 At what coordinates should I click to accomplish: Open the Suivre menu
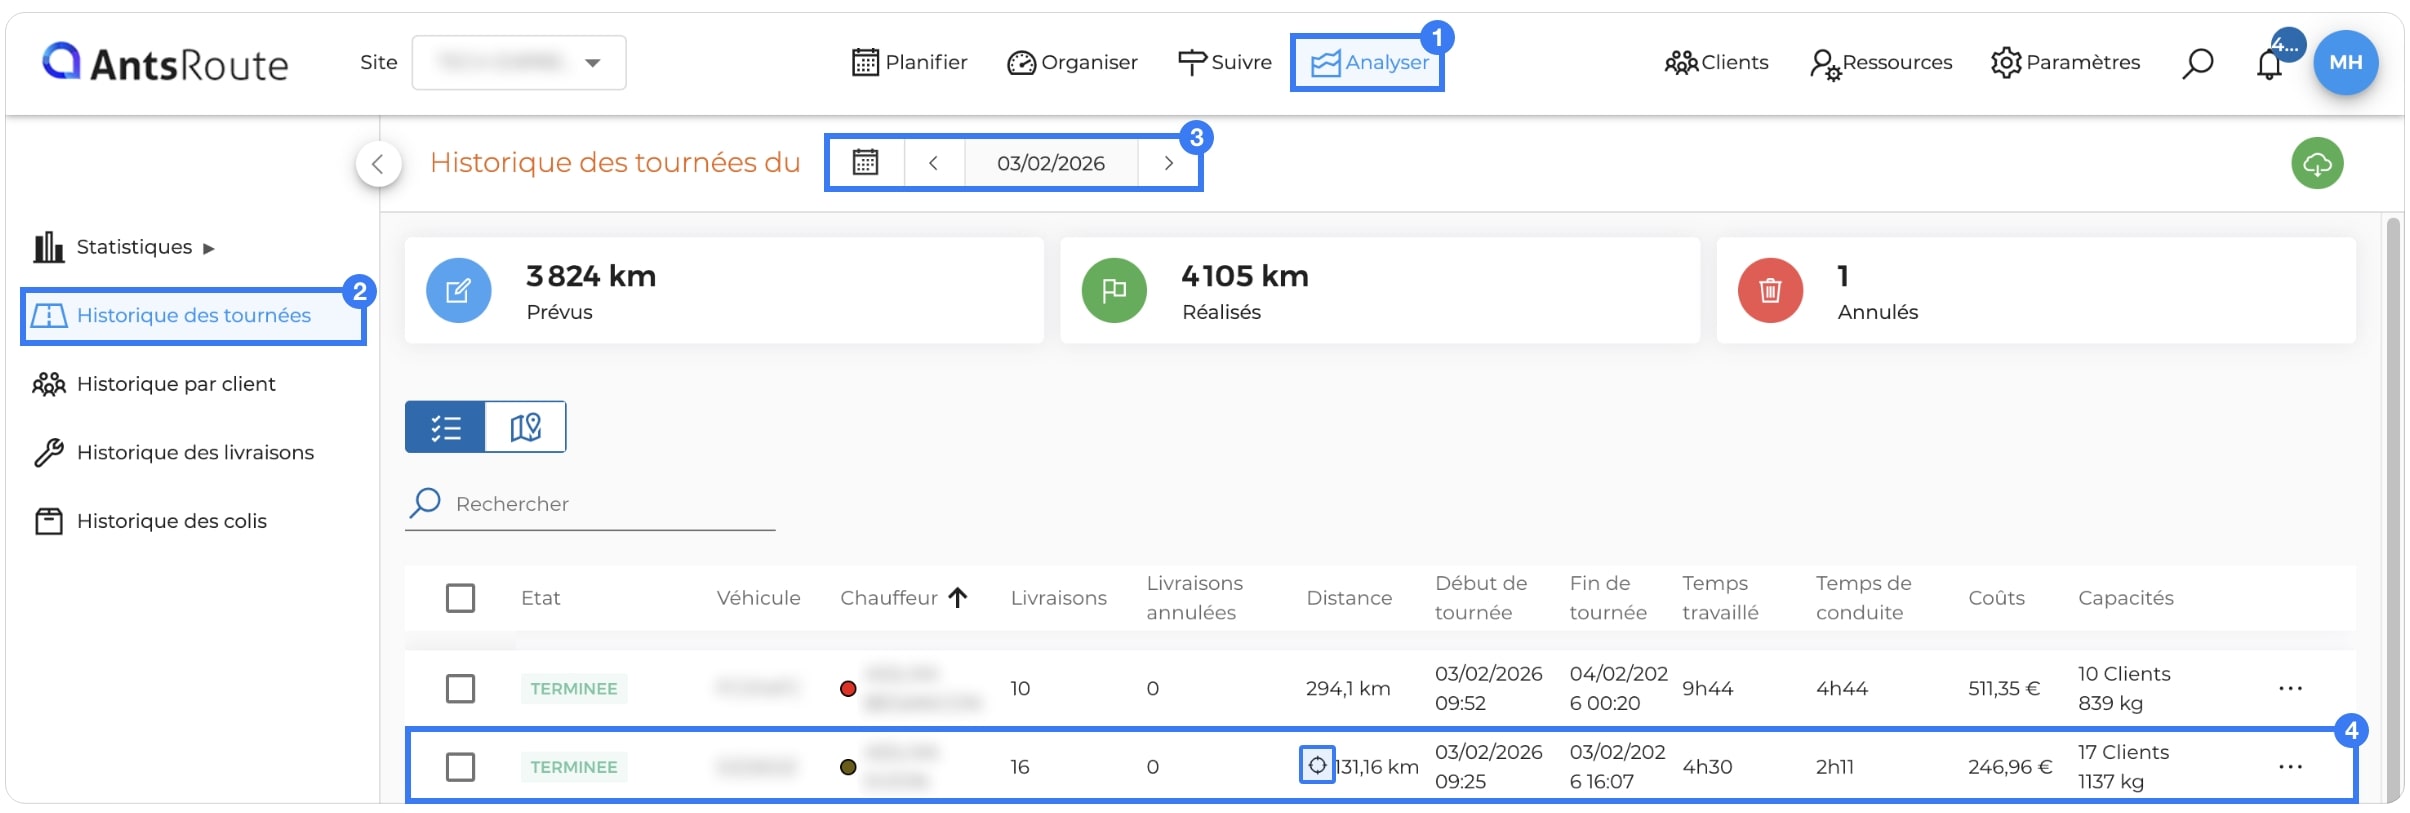[x=1225, y=62]
